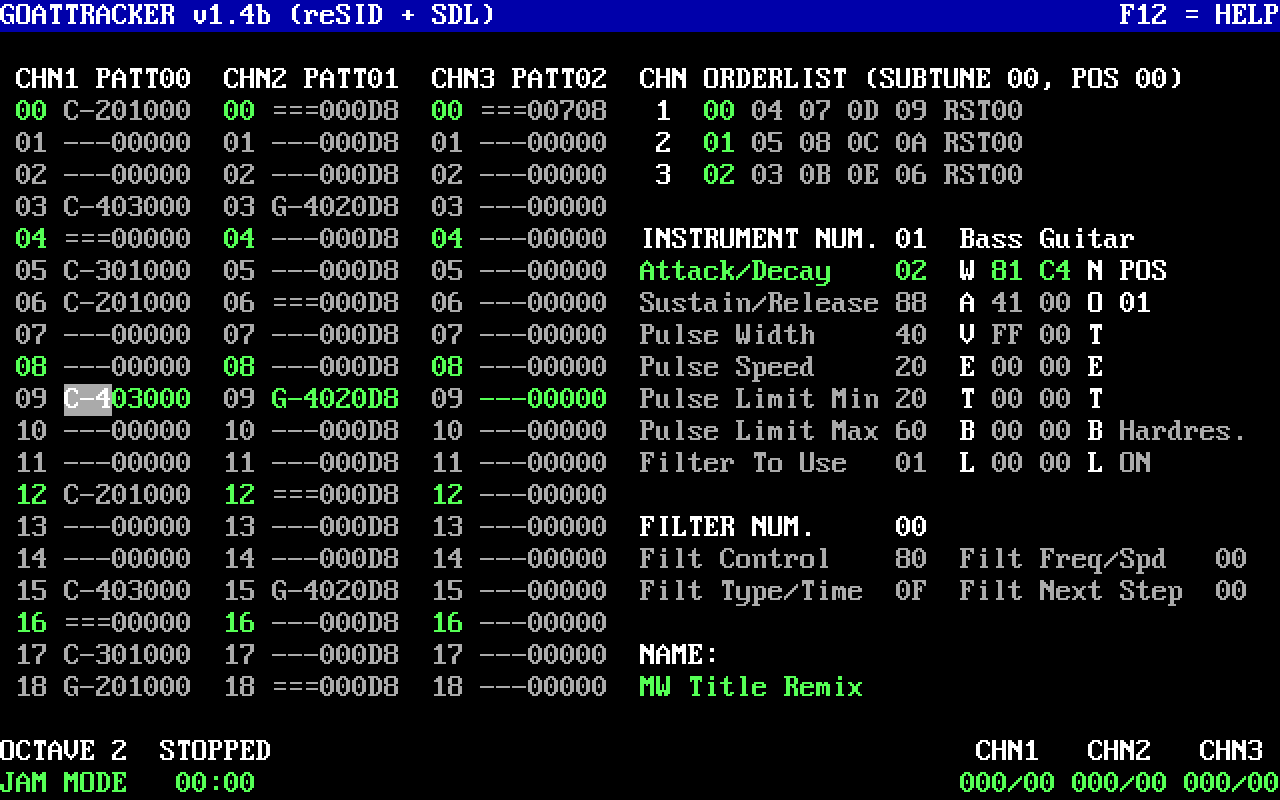
Task: Click the CHN3 status label at bottom
Action: [x=1231, y=751]
